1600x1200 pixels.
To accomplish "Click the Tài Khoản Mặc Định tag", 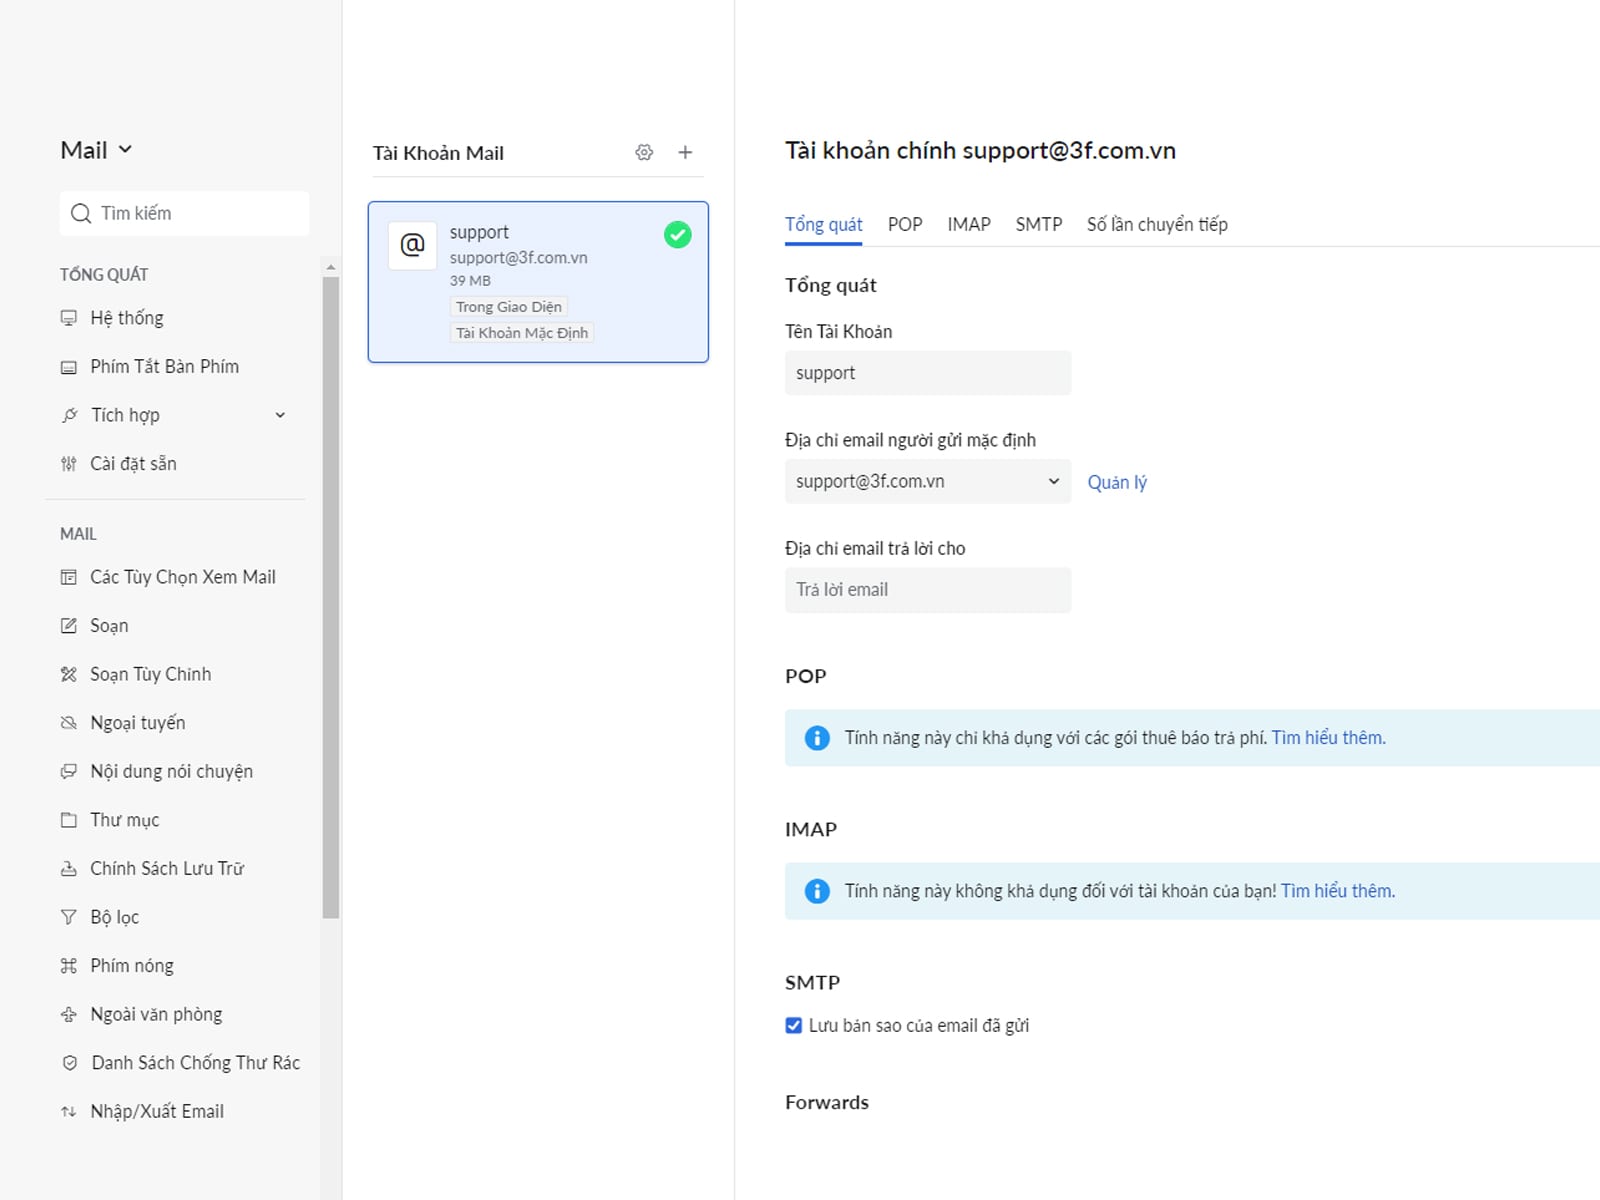I will pos(522,333).
